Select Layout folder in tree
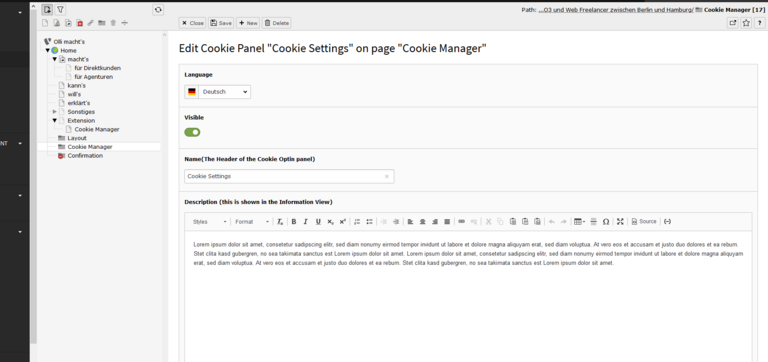Viewport: 768px width, 362px height. tap(77, 138)
